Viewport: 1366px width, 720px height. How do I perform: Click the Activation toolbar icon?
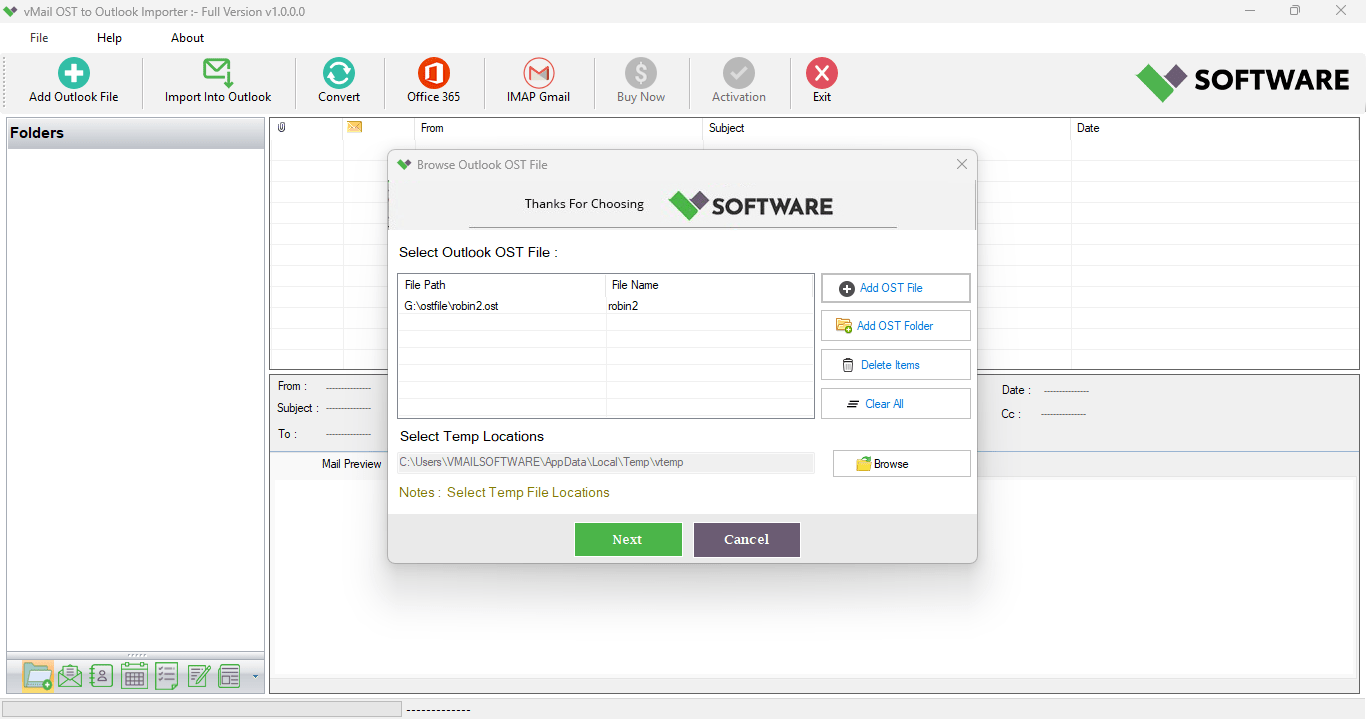pos(739,73)
